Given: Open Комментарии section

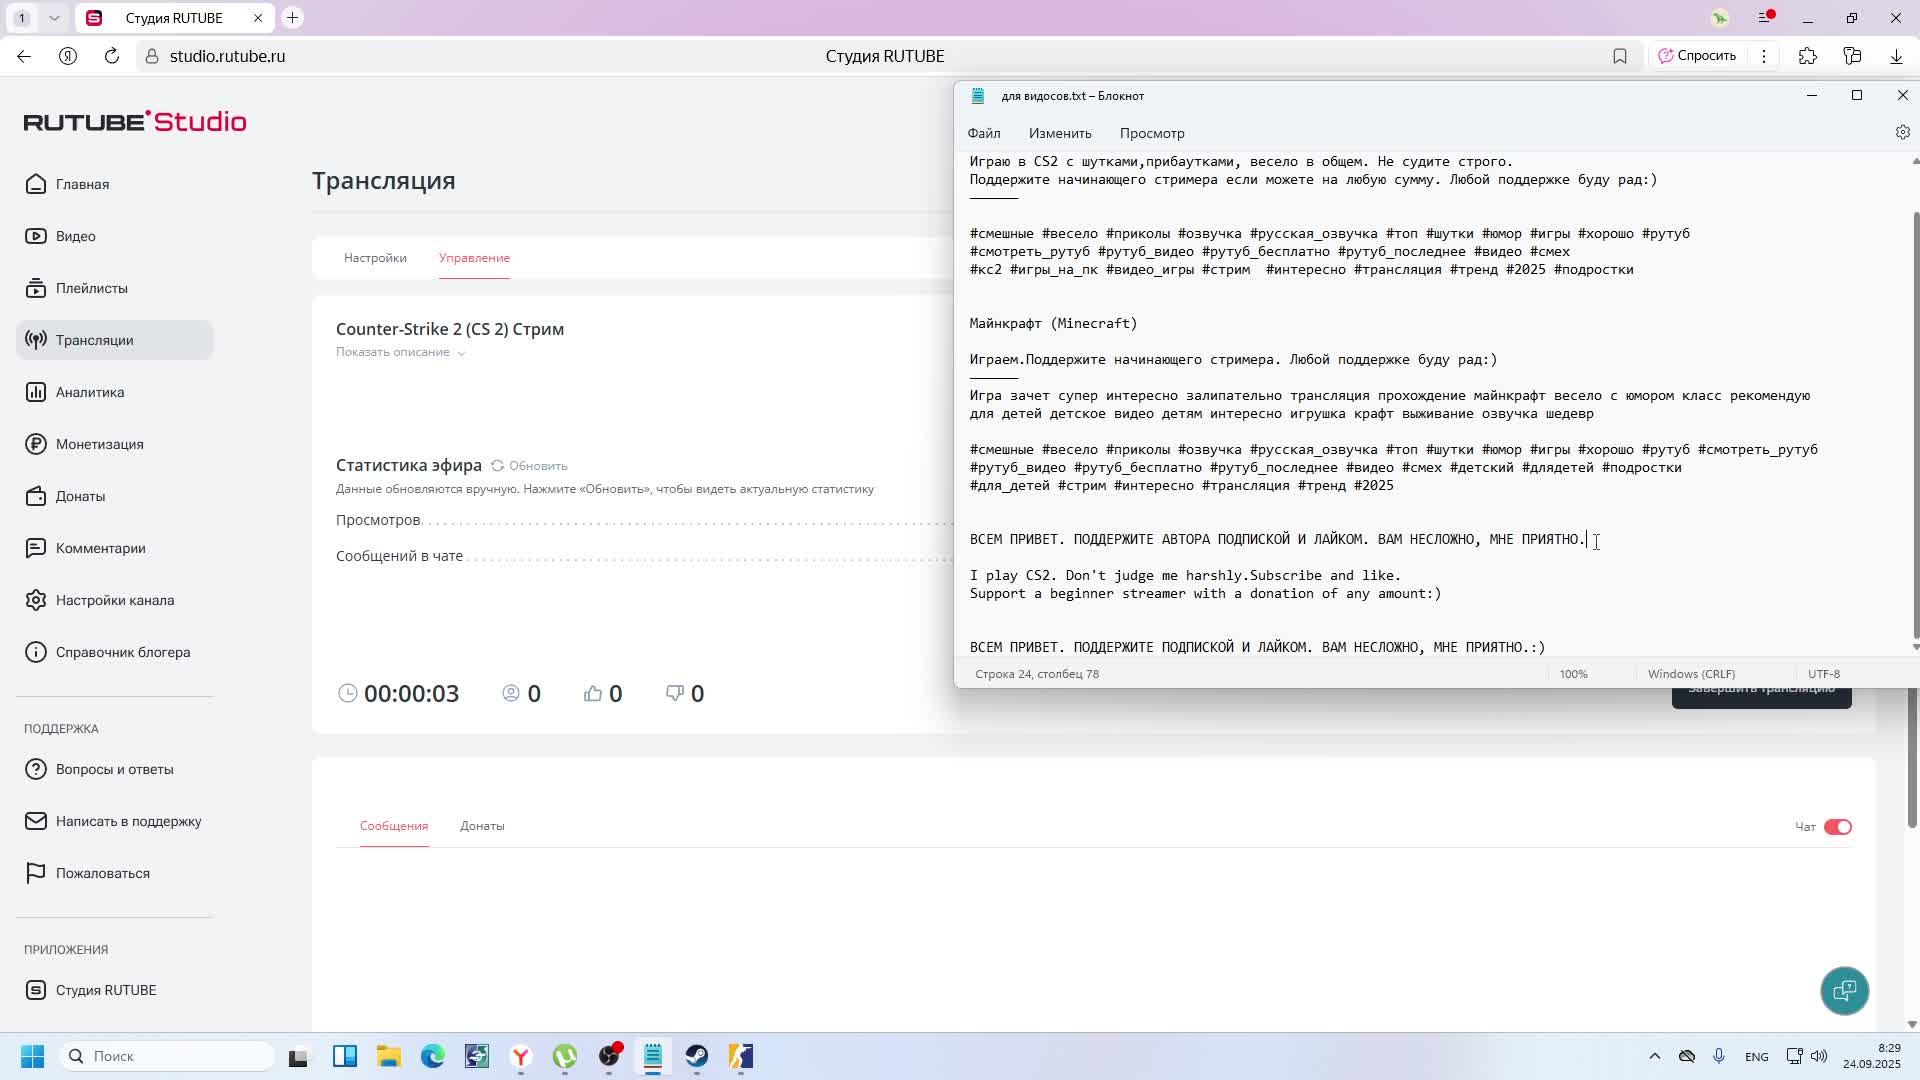Looking at the screenshot, I should [100, 548].
